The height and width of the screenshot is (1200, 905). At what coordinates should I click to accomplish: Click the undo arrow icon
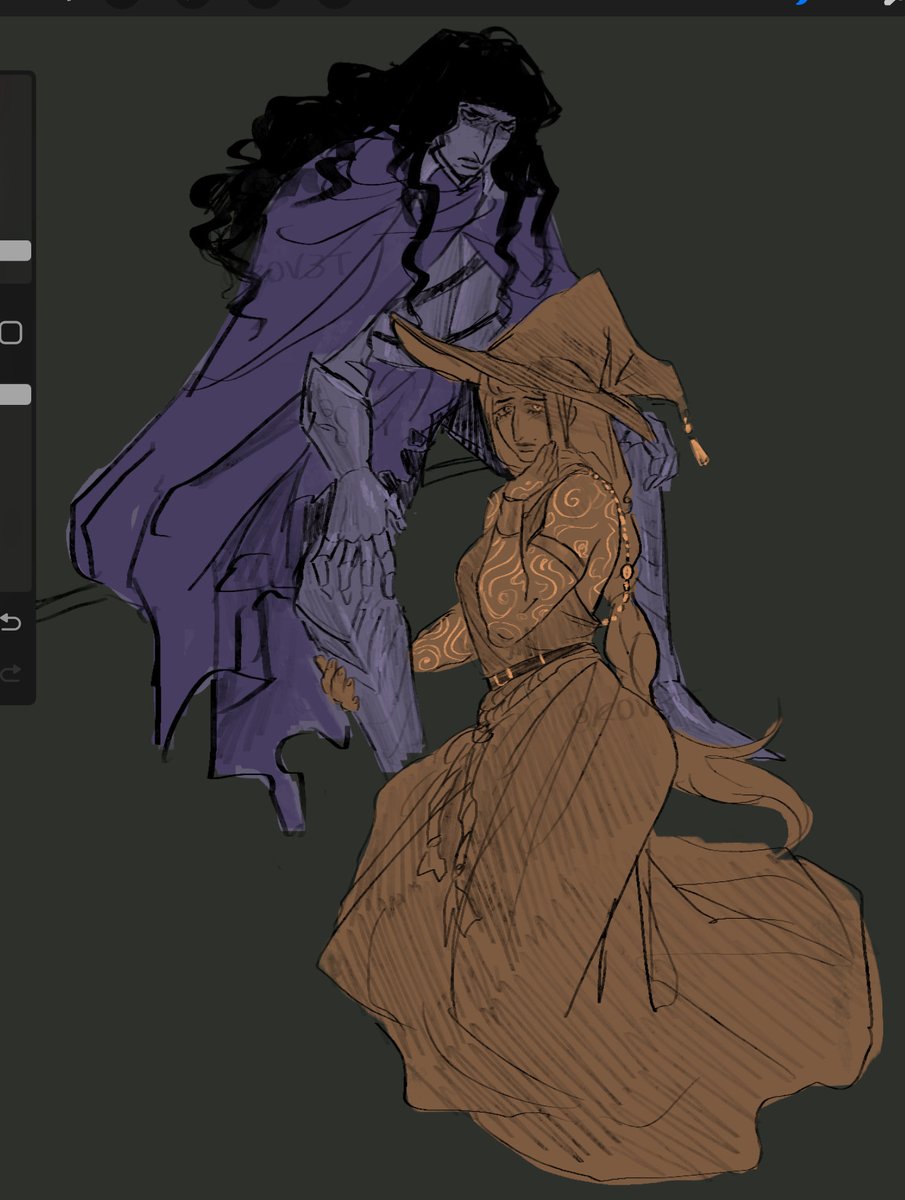point(10,623)
